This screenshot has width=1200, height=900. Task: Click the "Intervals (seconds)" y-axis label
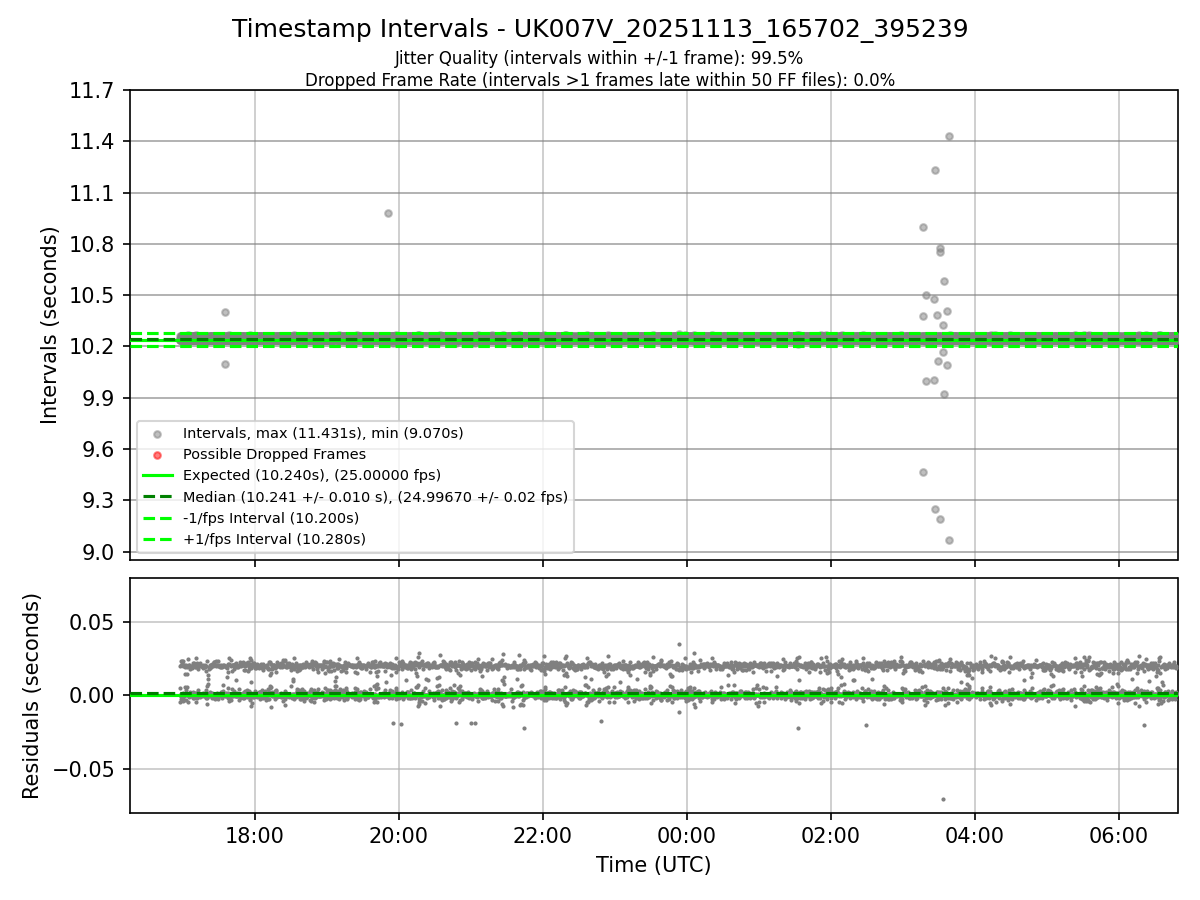click(50, 325)
